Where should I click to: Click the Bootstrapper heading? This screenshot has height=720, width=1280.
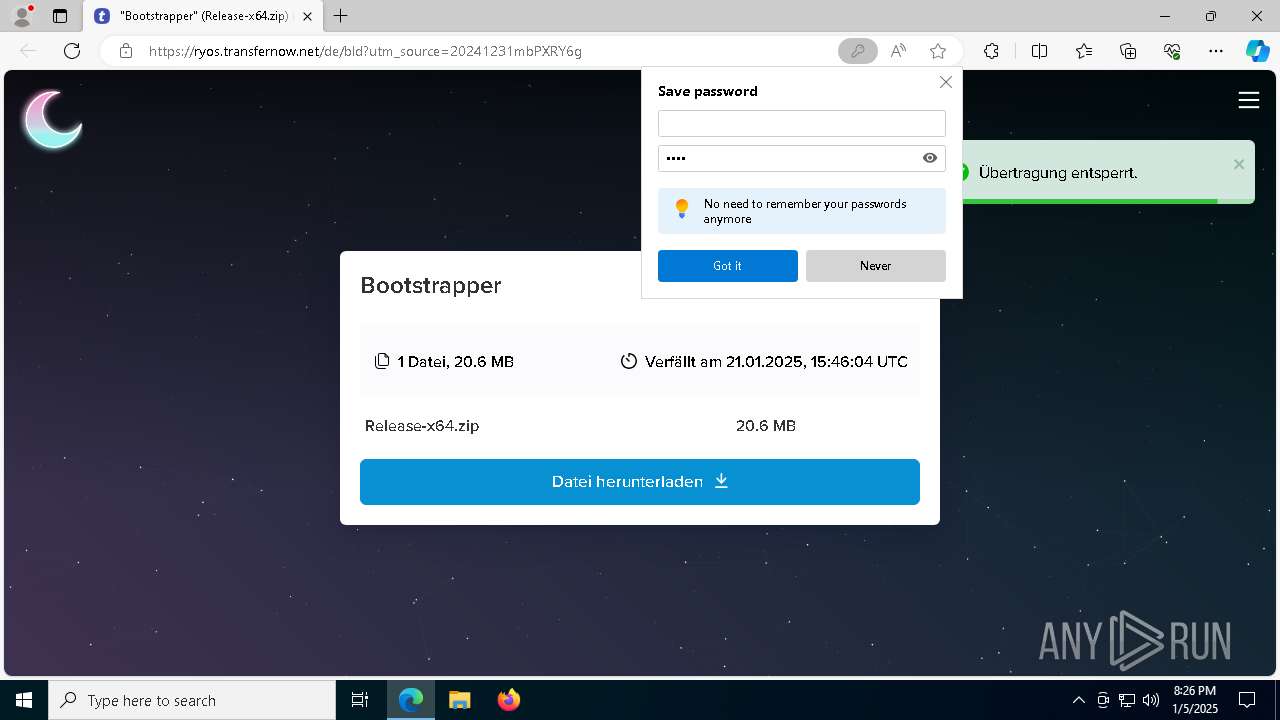click(x=431, y=286)
